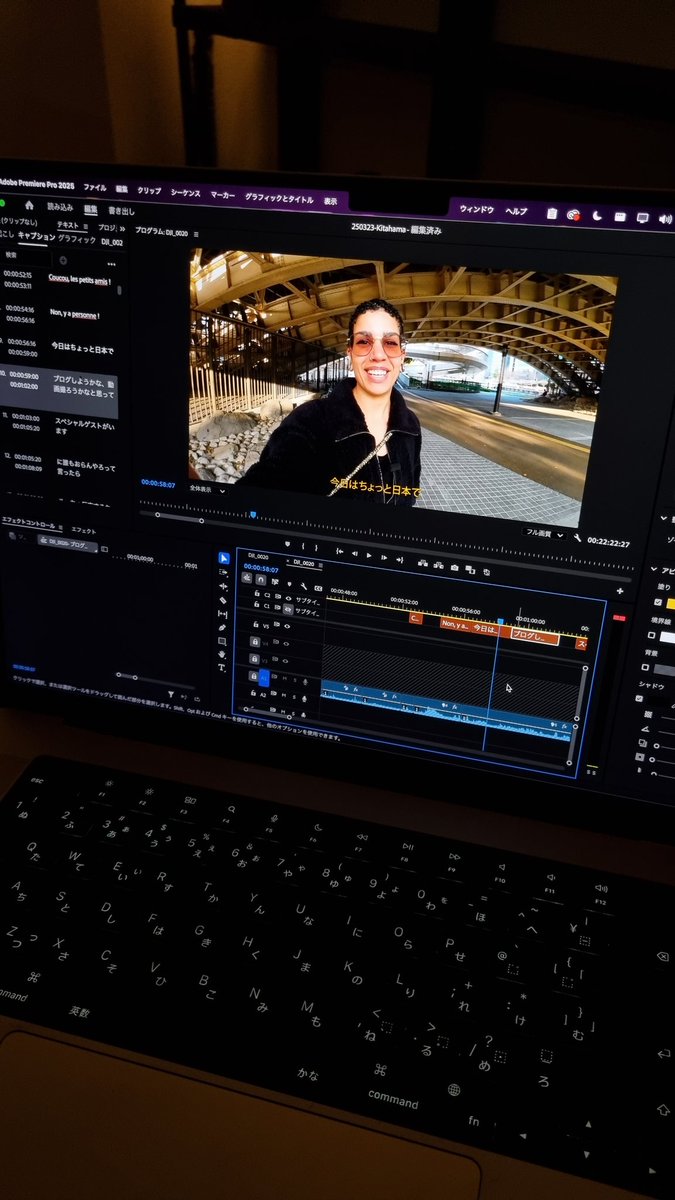The height and width of the screenshot is (1200, 675).
Task: Click the Home icon in workspace bar
Action: coord(29,206)
